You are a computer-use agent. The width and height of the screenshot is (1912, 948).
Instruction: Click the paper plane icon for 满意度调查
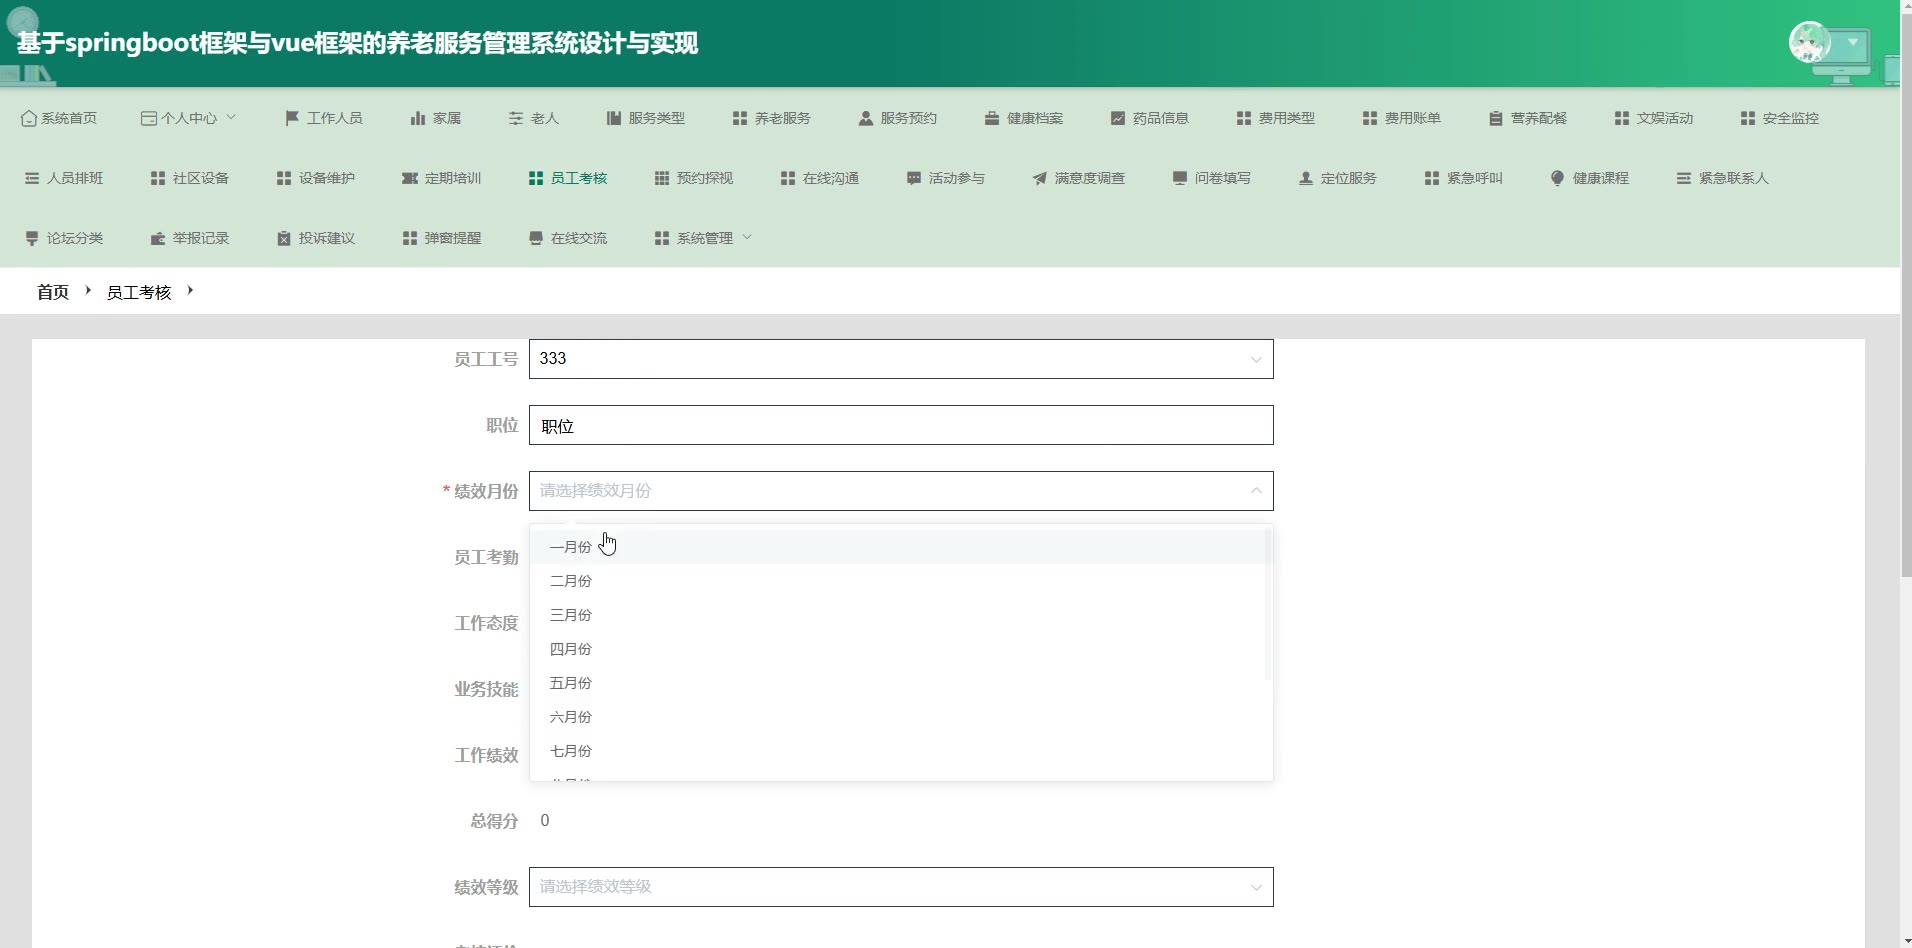click(x=1039, y=178)
